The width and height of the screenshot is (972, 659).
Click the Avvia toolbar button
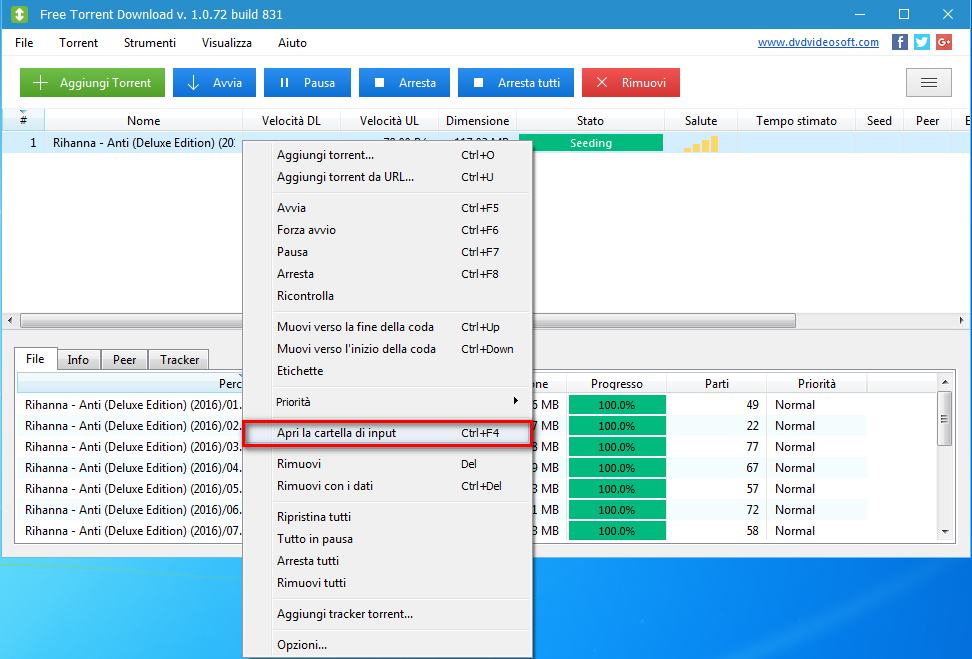point(214,82)
